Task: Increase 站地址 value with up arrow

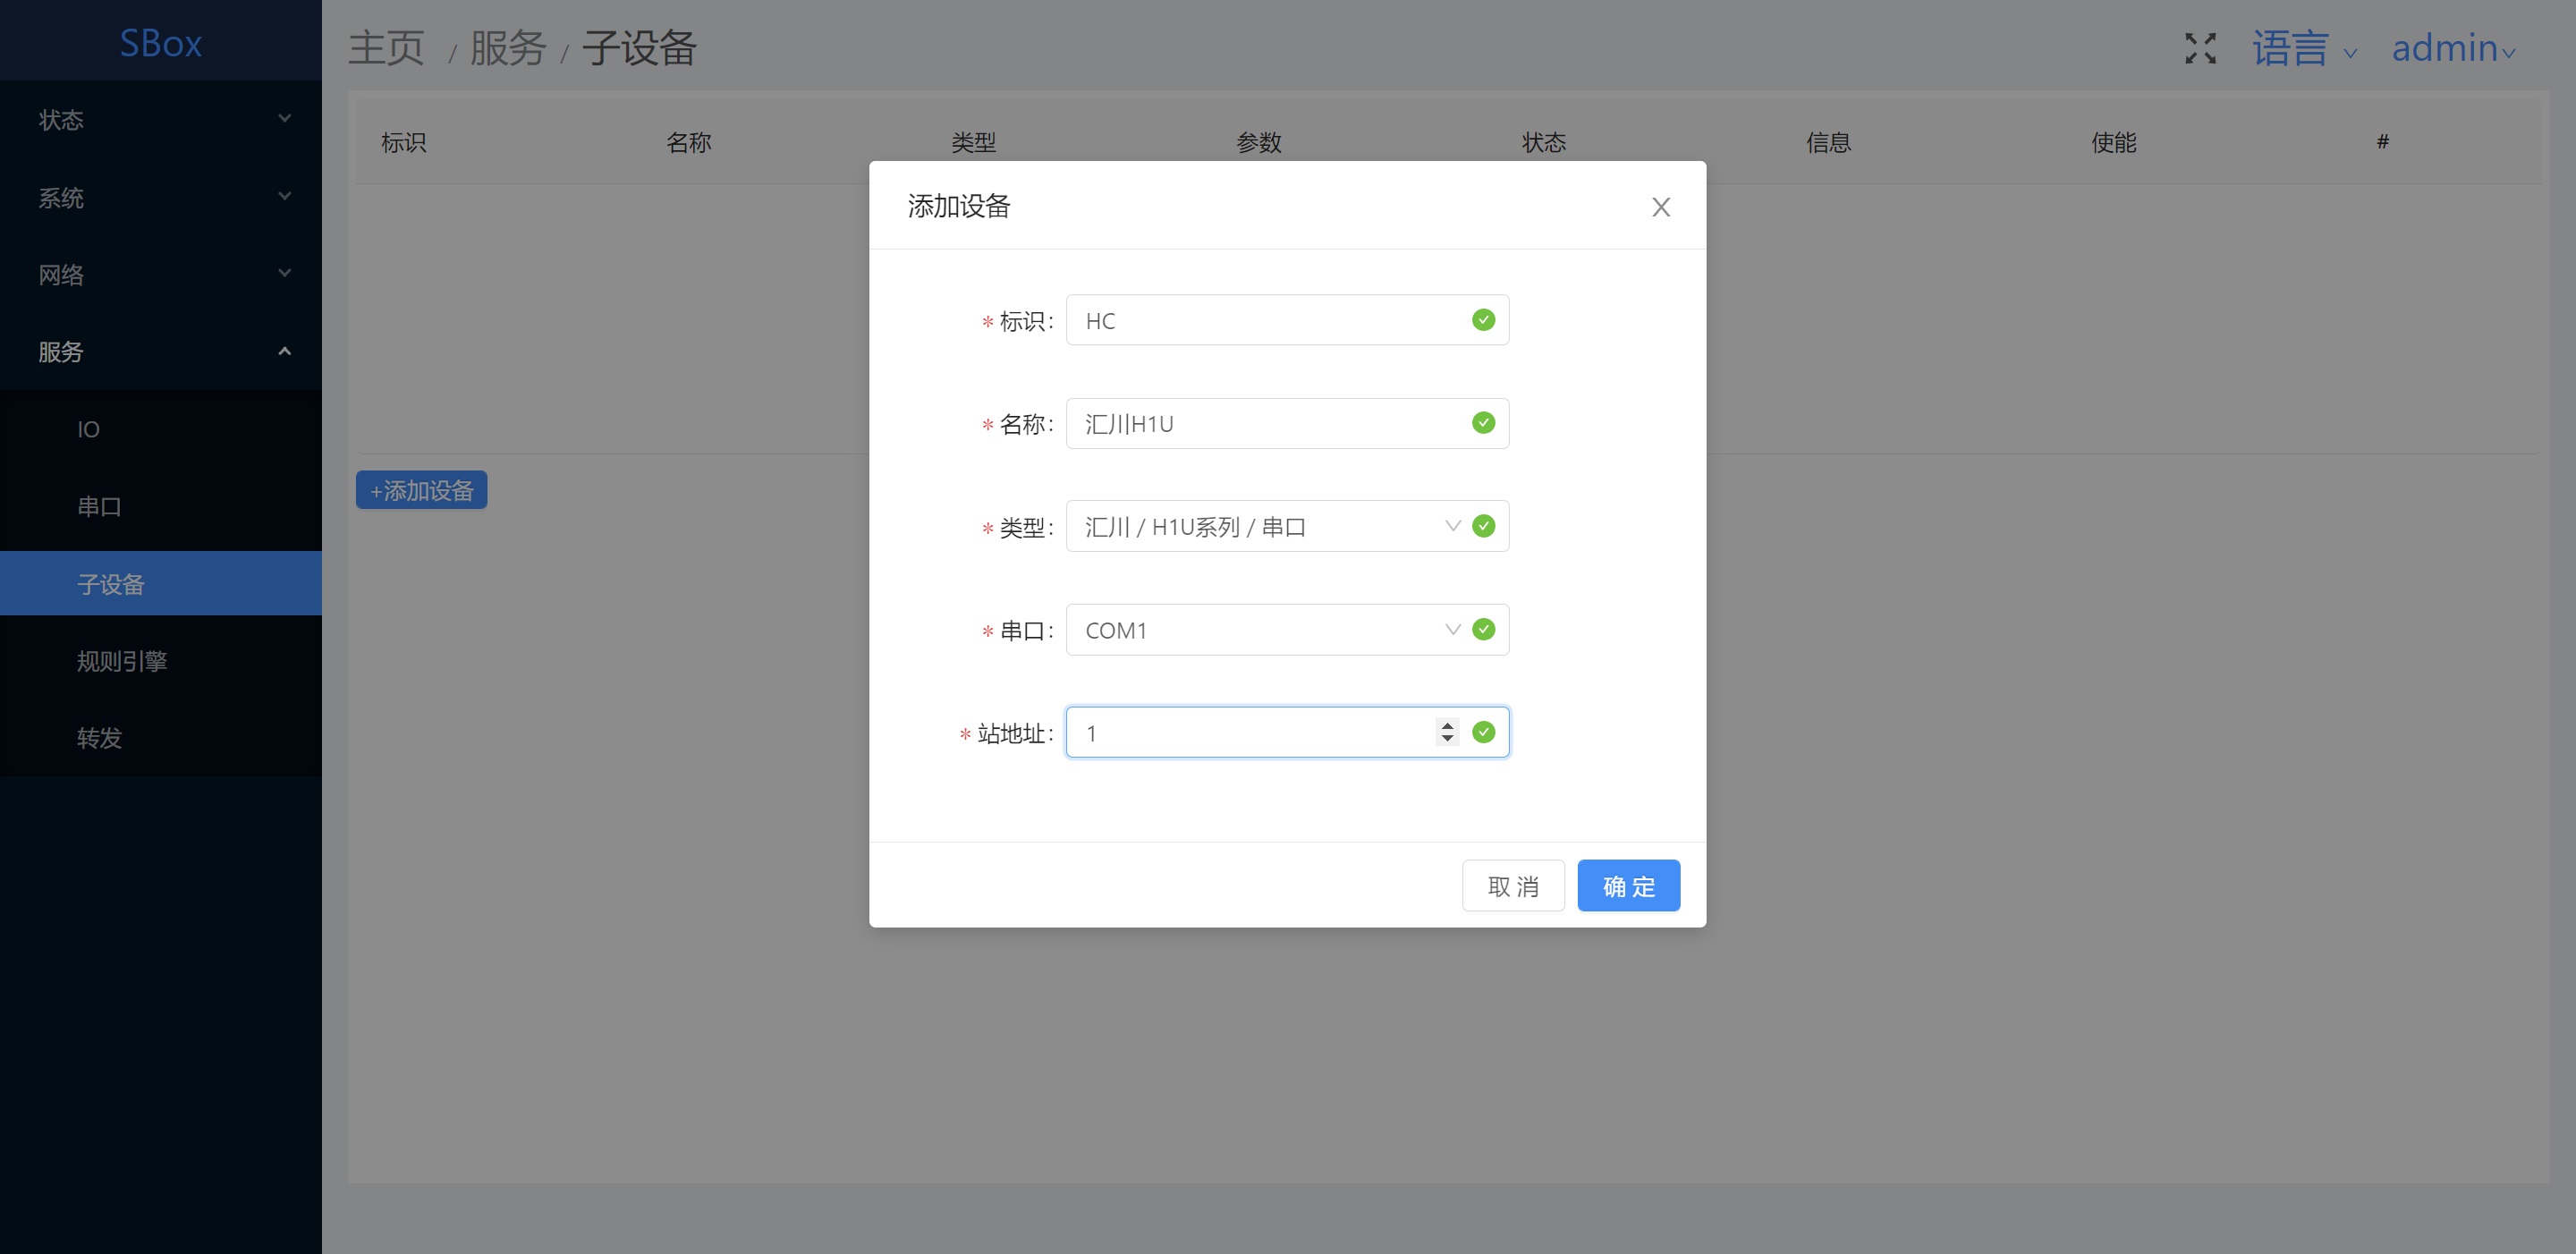Action: (1447, 725)
